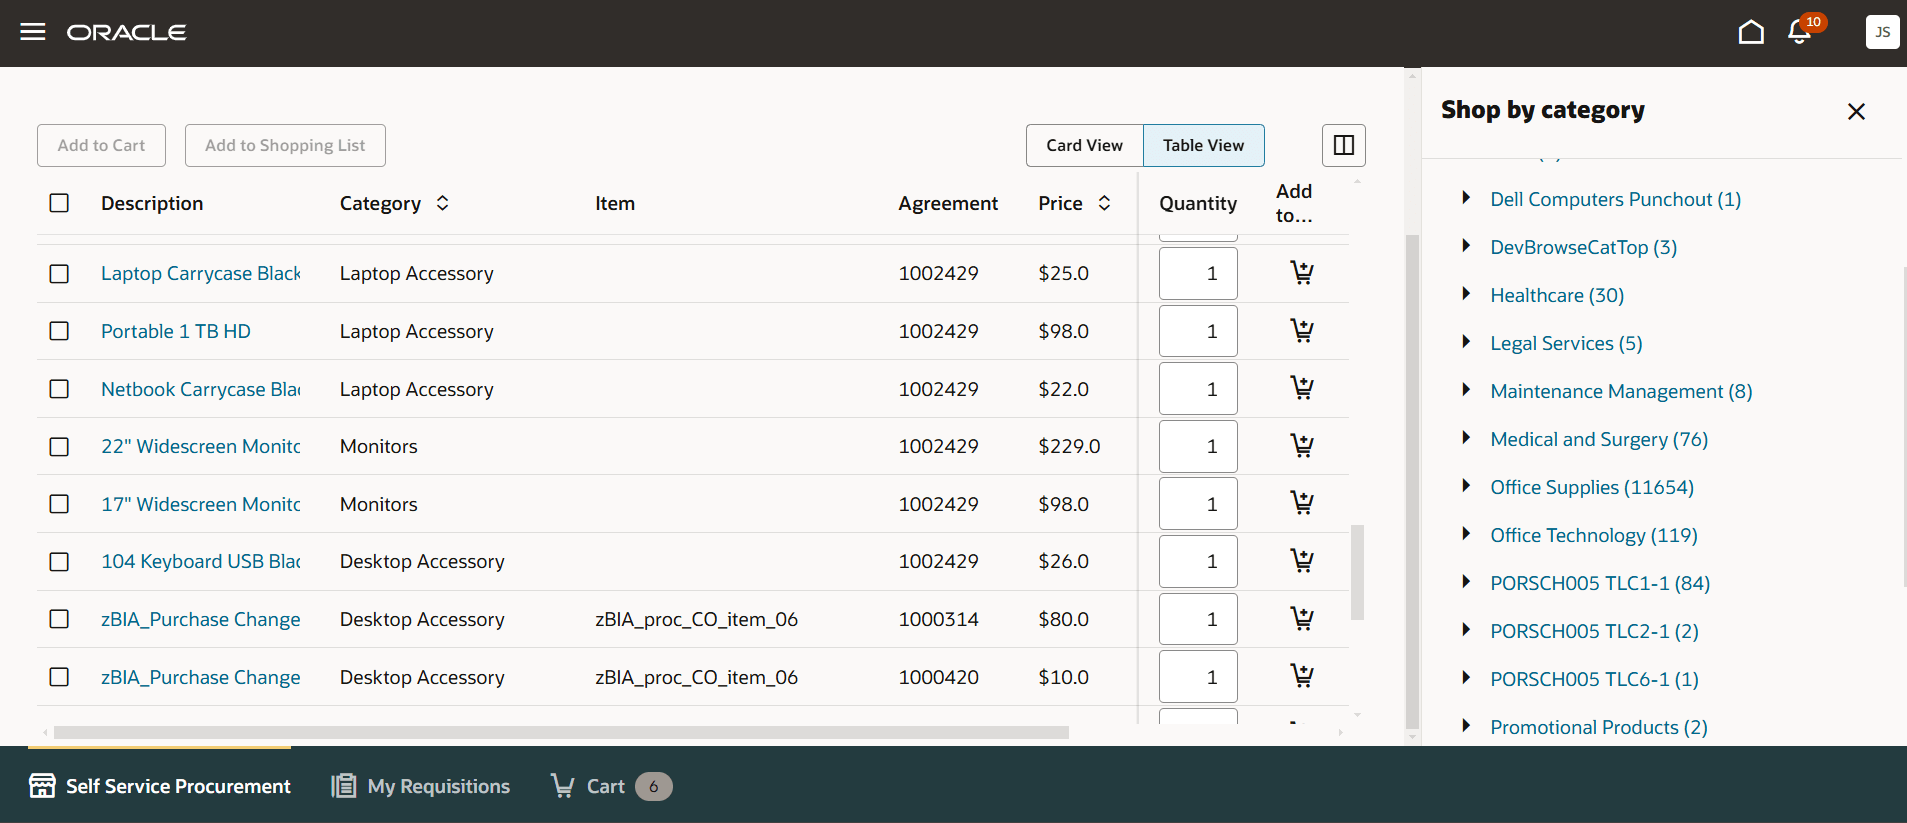The width and height of the screenshot is (1907, 823).
Task: Expand the PORSCH005 TLC6-1 category
Action: coord(1466,678)
